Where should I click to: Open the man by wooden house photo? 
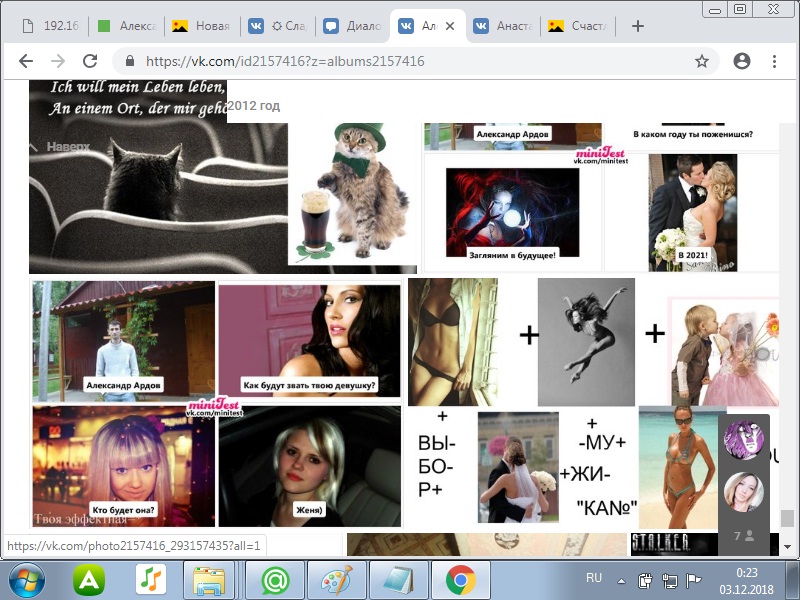(x=123, y=341)
